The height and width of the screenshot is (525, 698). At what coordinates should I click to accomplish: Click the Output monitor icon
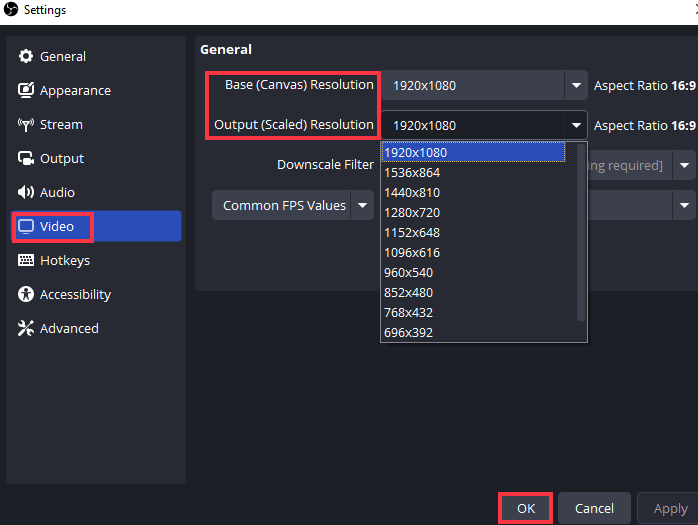click(x=26, y=159)
